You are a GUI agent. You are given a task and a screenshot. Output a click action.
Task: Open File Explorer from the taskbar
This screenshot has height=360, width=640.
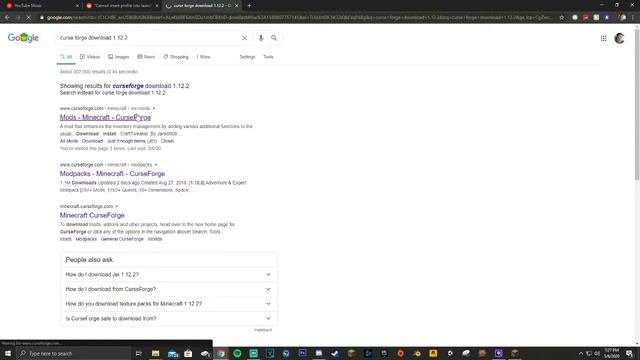(156, 353)
